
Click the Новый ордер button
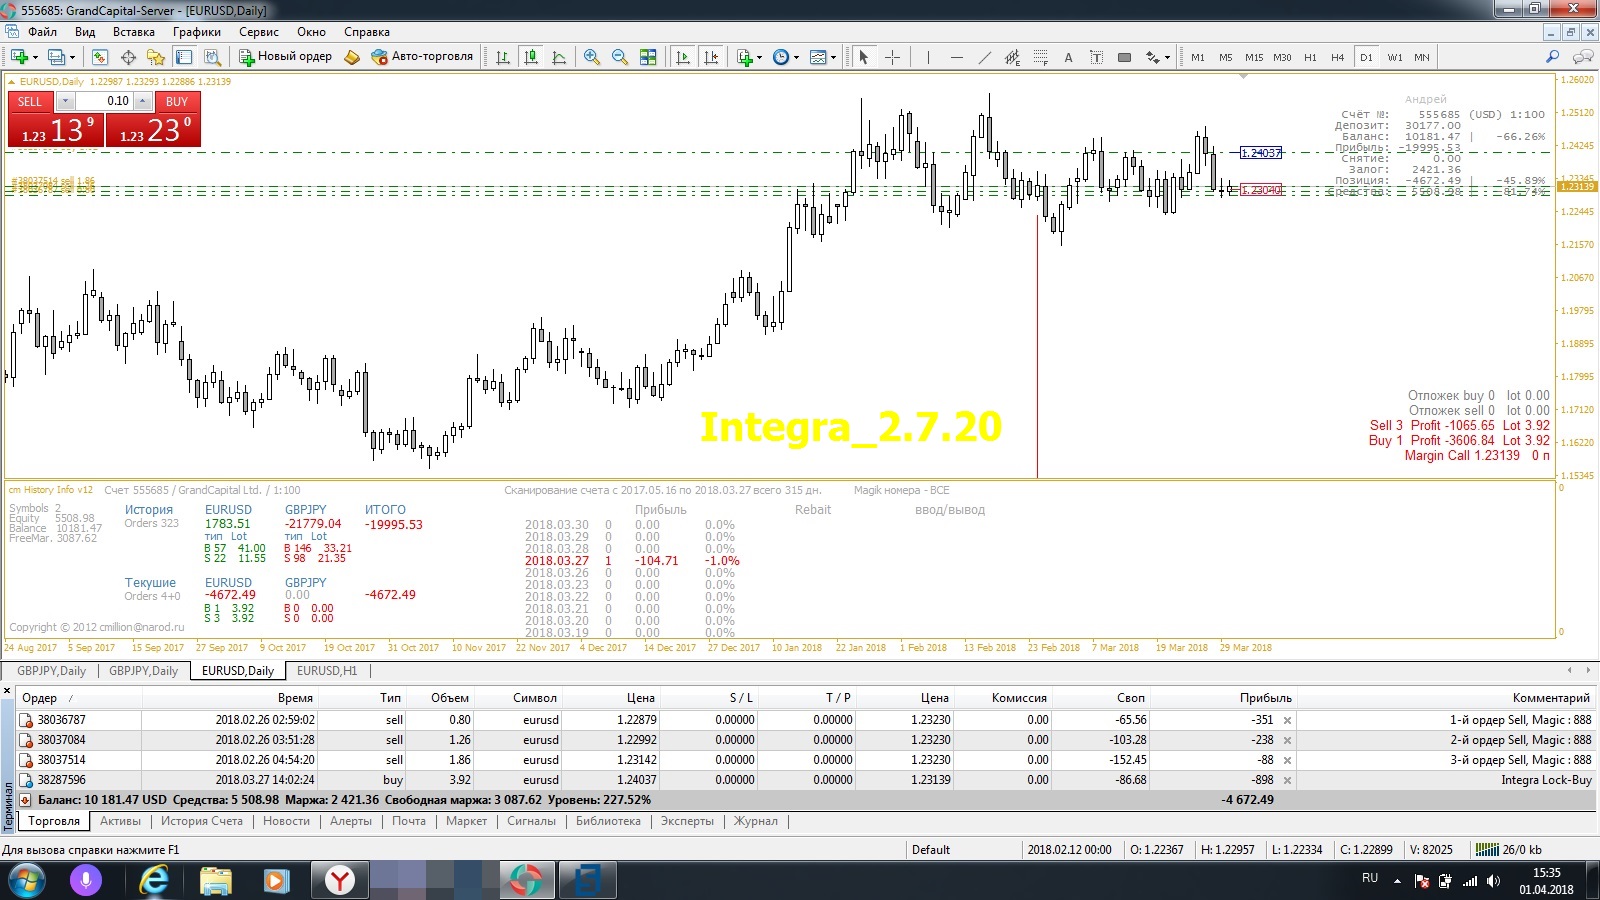point(285,57)
